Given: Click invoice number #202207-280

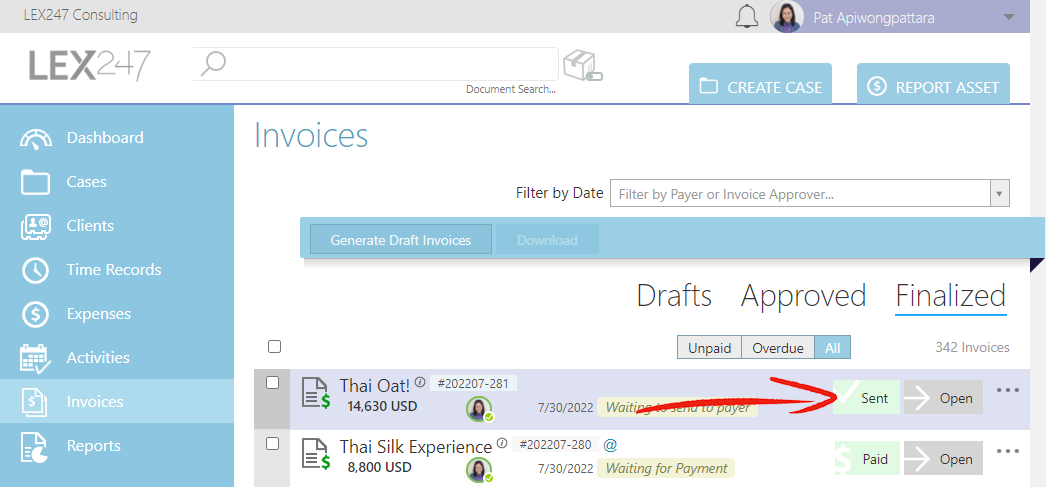Looking at the screenshot, I should [555, 444].
